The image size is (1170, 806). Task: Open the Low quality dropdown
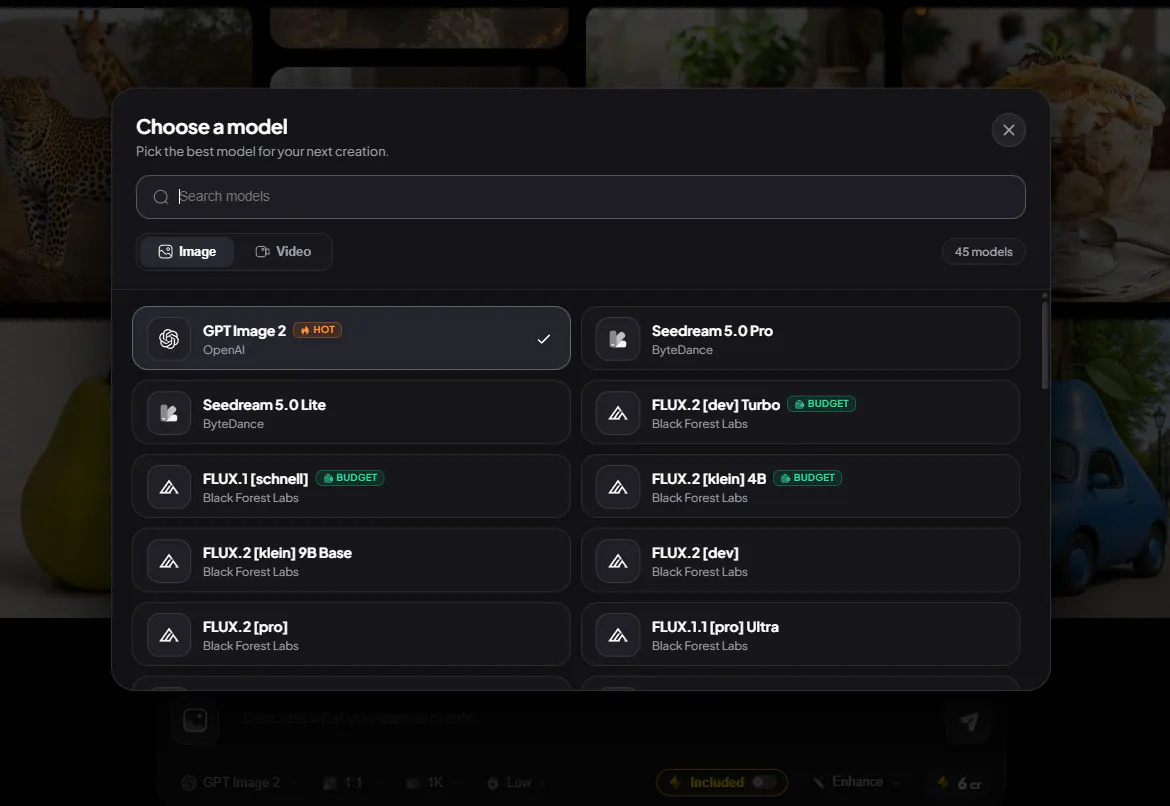tap(516, 782)
